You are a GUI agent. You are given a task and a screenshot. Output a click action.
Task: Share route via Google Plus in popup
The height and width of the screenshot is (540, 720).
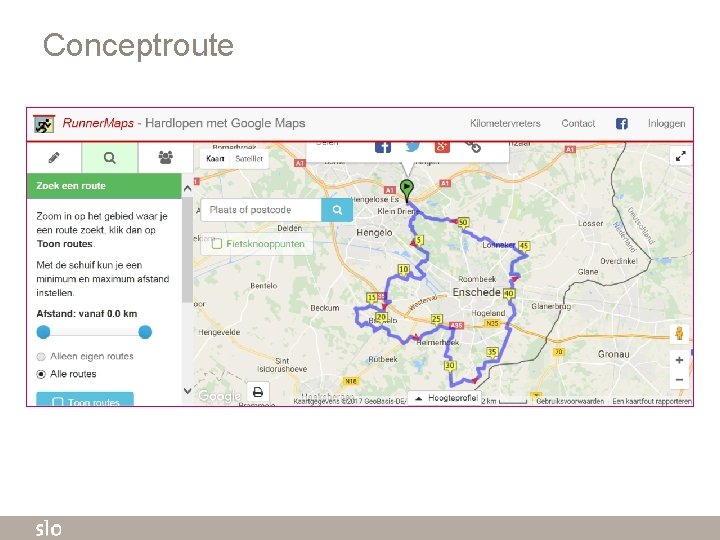442,146
